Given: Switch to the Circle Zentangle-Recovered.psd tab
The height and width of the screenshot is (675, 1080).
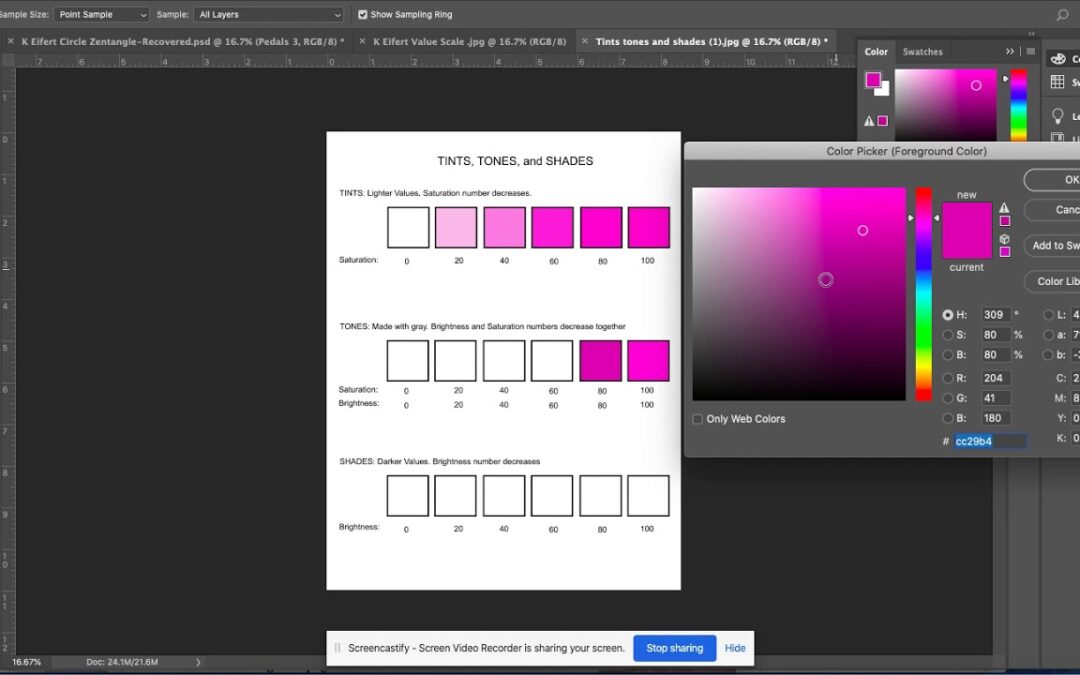Looking at the screenshot, I should pos(183,41).
